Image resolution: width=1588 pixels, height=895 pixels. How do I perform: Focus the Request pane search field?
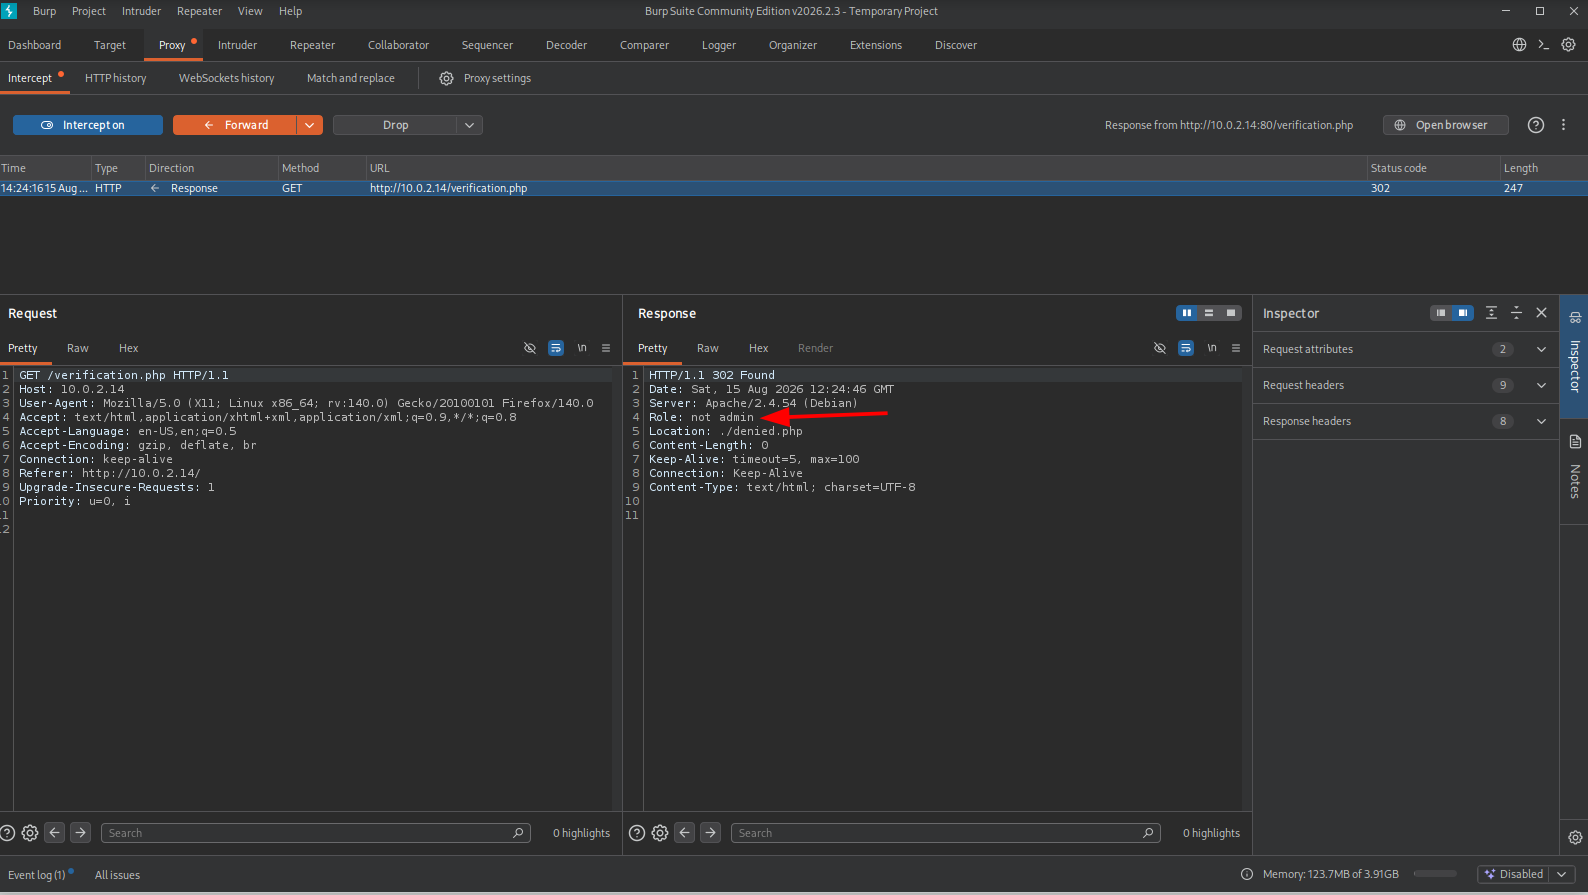click(x=316, y=833)
